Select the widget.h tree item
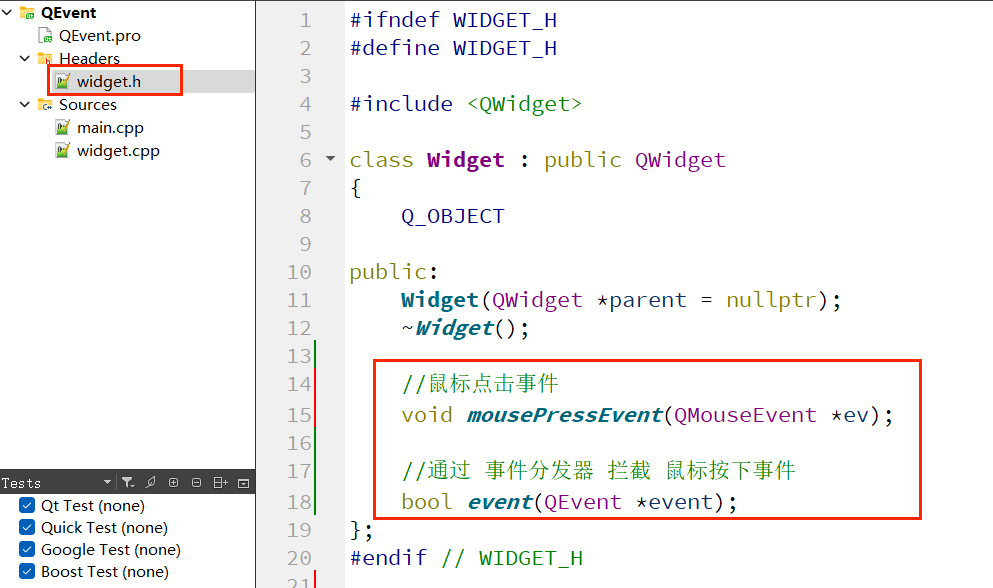The image size is (993, 588). pos(109,82)
